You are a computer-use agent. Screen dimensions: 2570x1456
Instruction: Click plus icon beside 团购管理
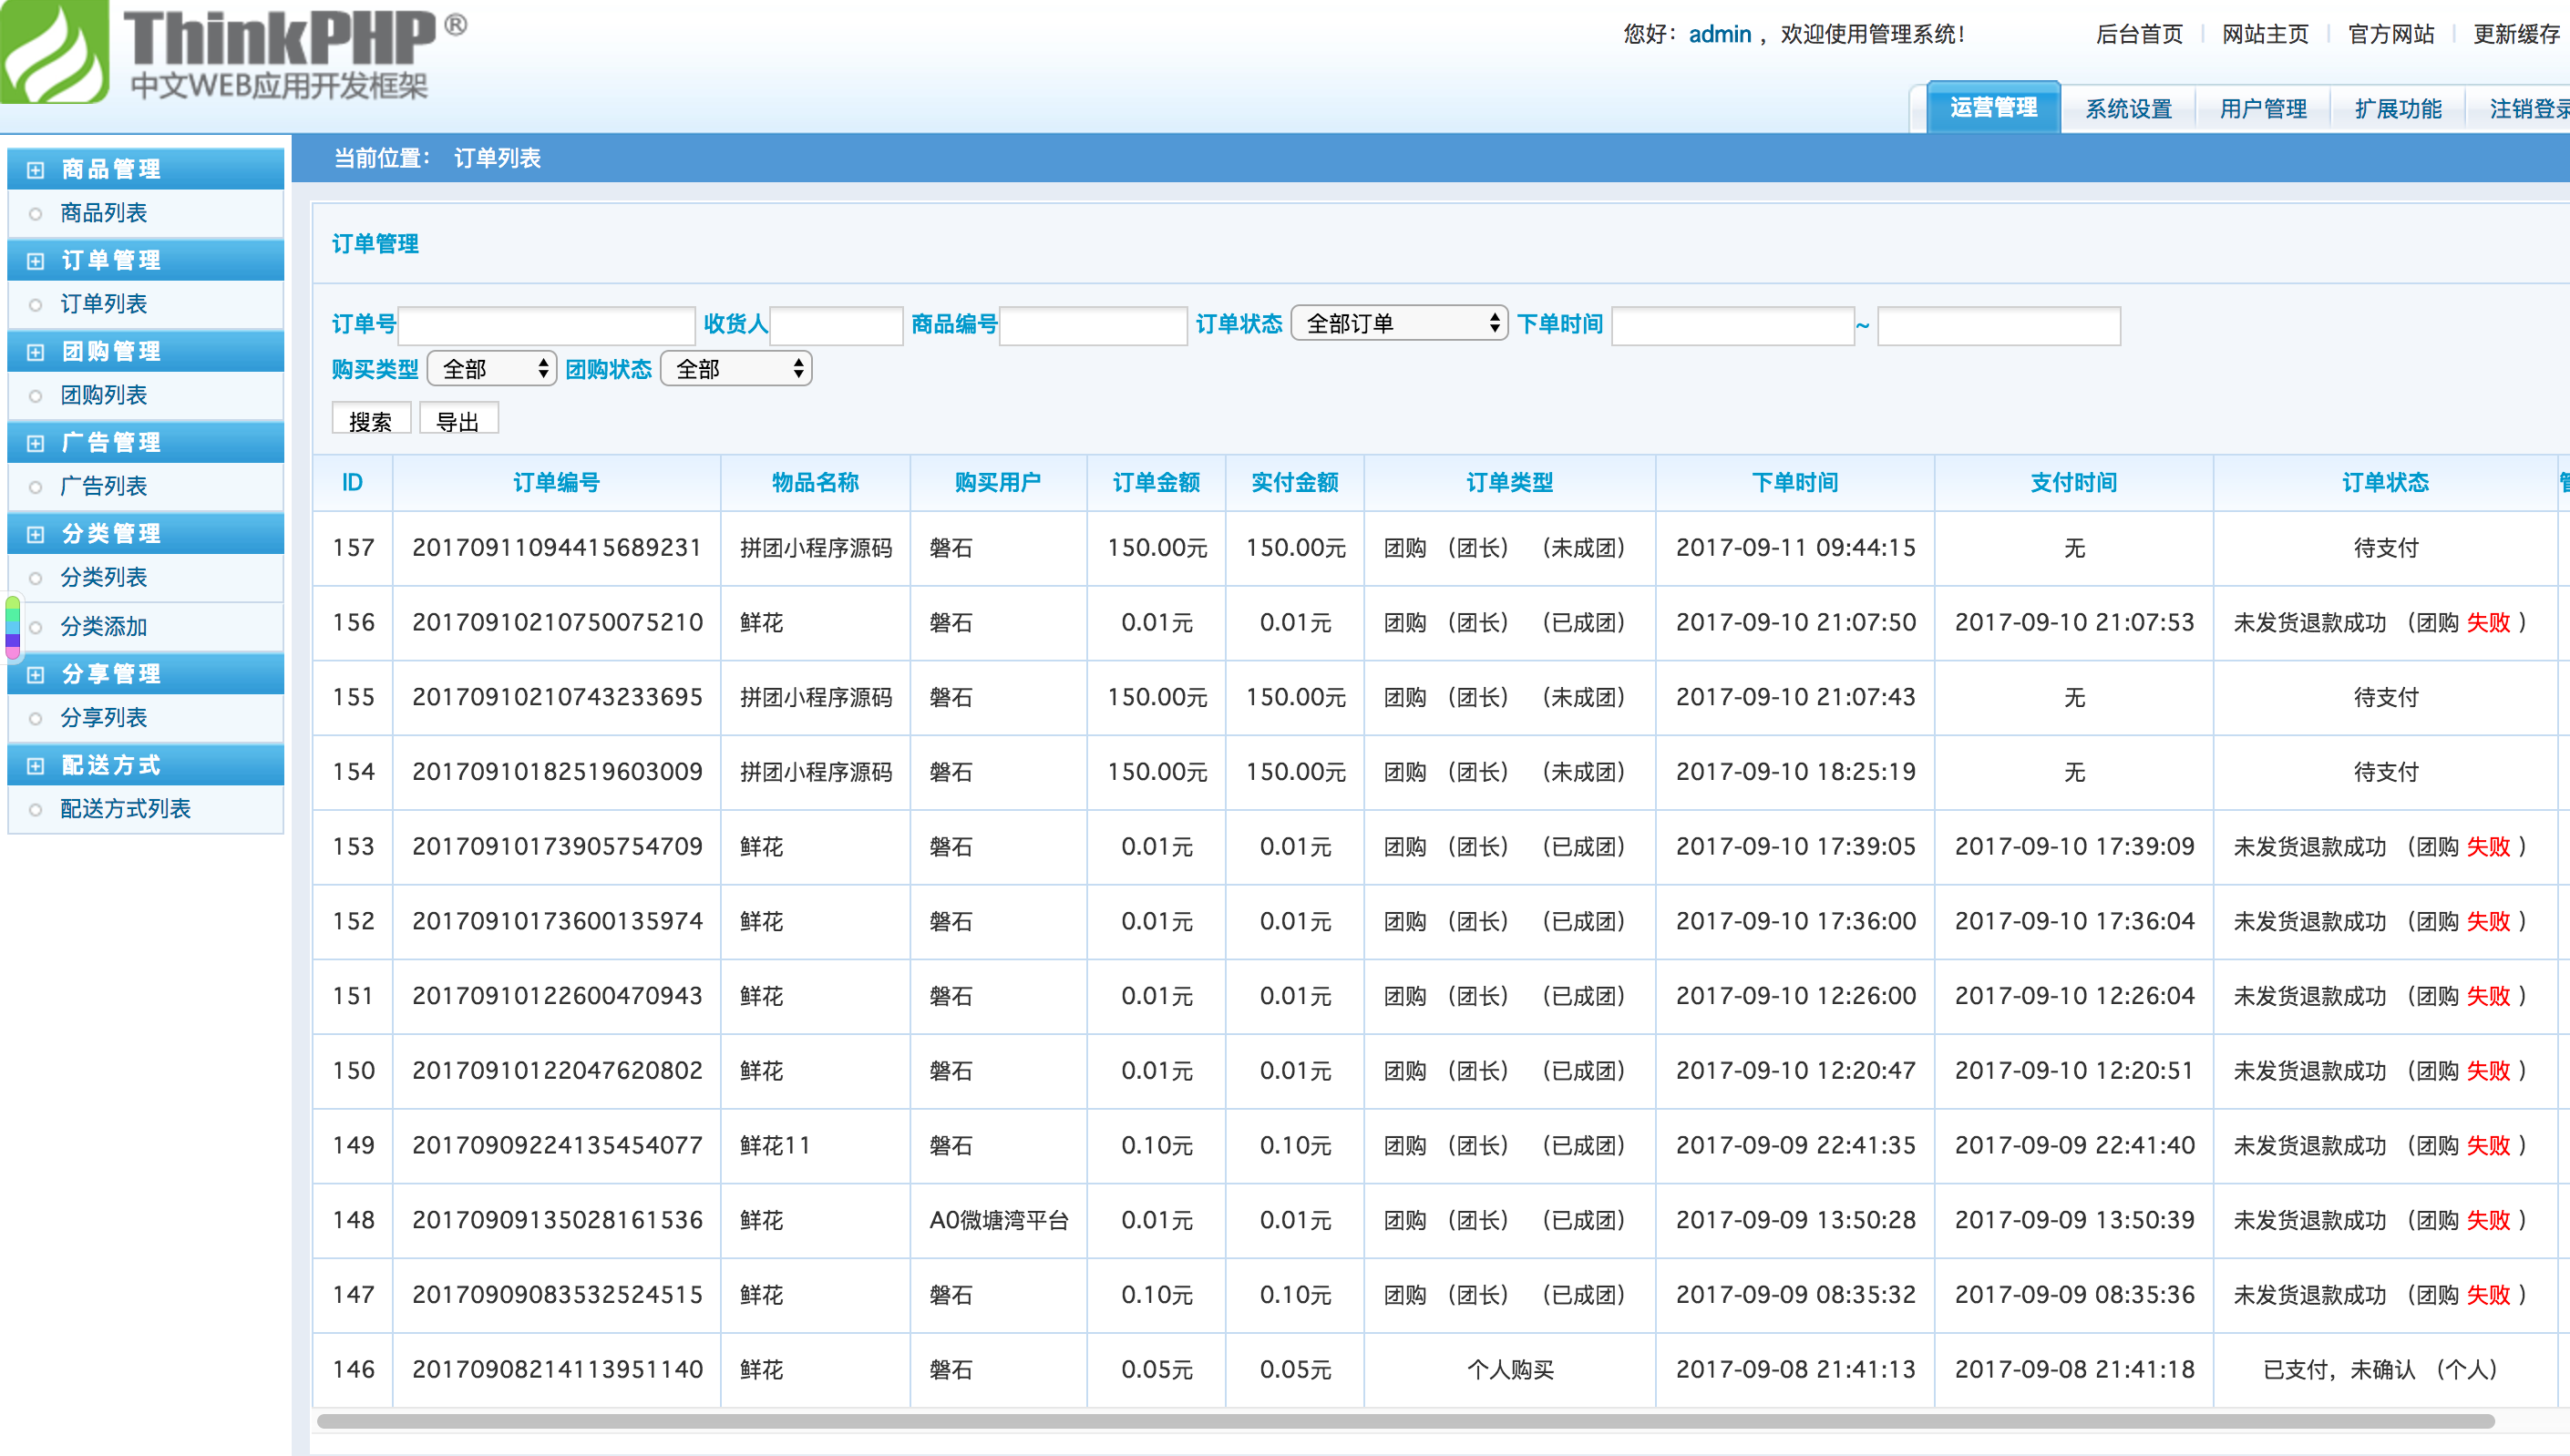pyautogui.click(x=36, y=352)
